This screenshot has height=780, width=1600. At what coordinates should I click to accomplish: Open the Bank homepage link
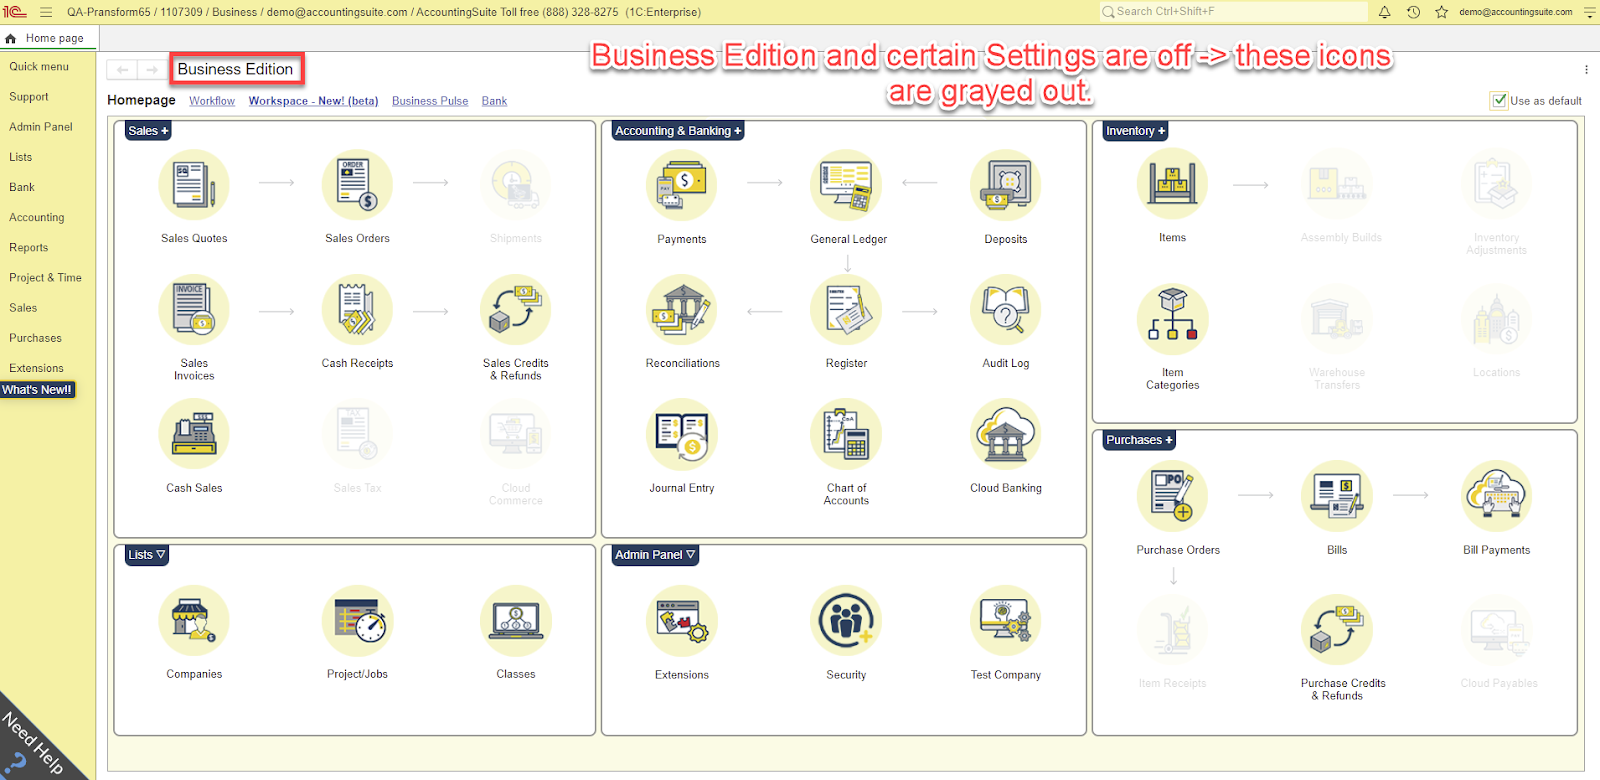tap(494, 101)
